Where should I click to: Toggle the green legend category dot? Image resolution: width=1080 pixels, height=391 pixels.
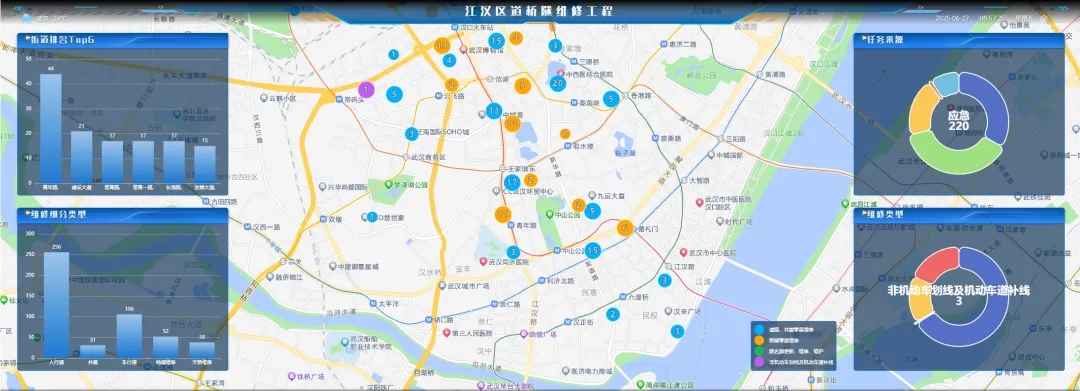[760, 350]
